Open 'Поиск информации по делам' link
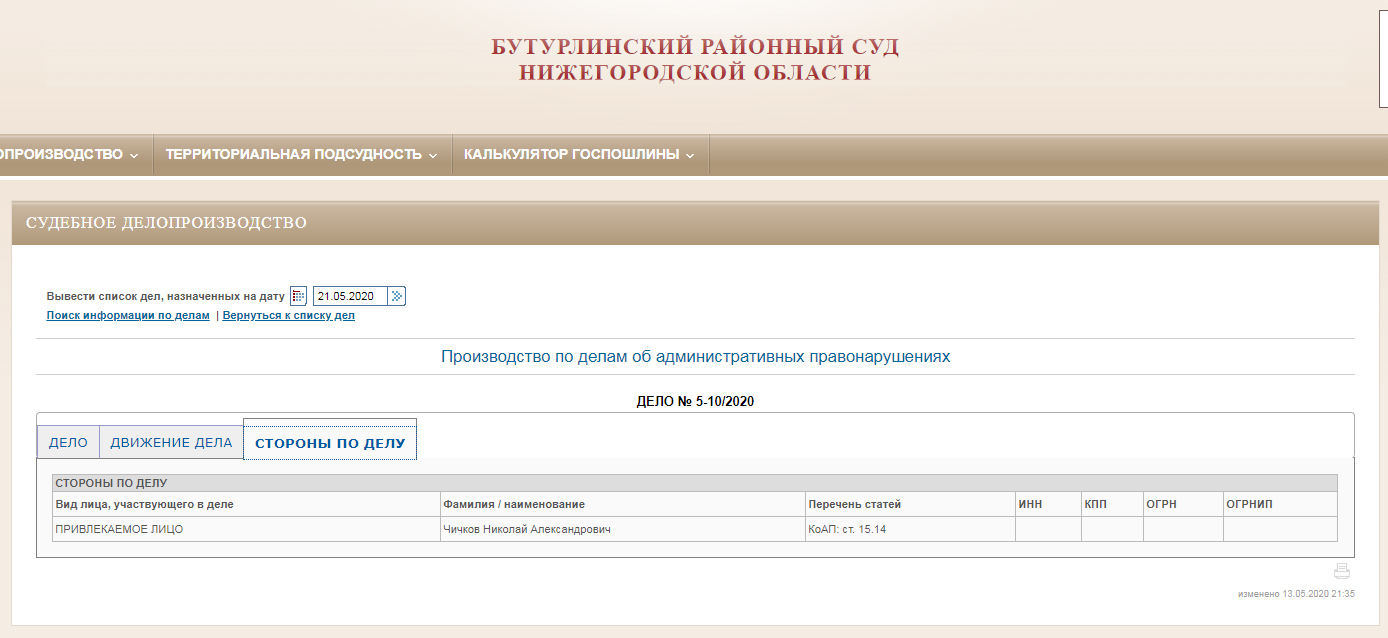The height and width of the screenshot is (638, 1388). coord(128,316)
